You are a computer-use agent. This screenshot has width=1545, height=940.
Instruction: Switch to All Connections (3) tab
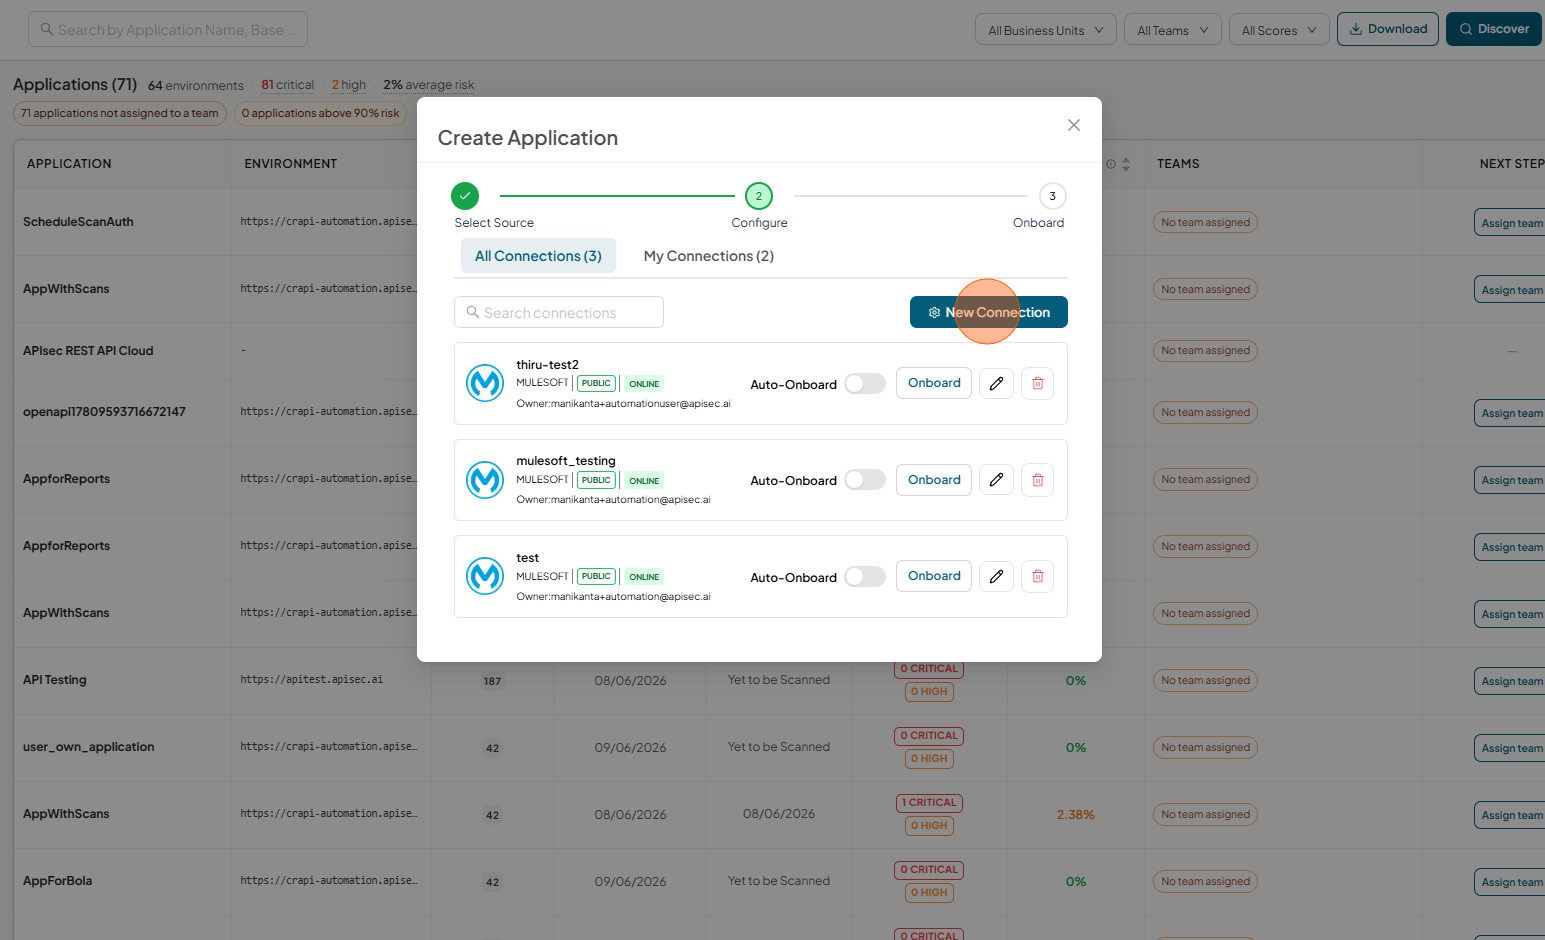(x=538, y=256)
